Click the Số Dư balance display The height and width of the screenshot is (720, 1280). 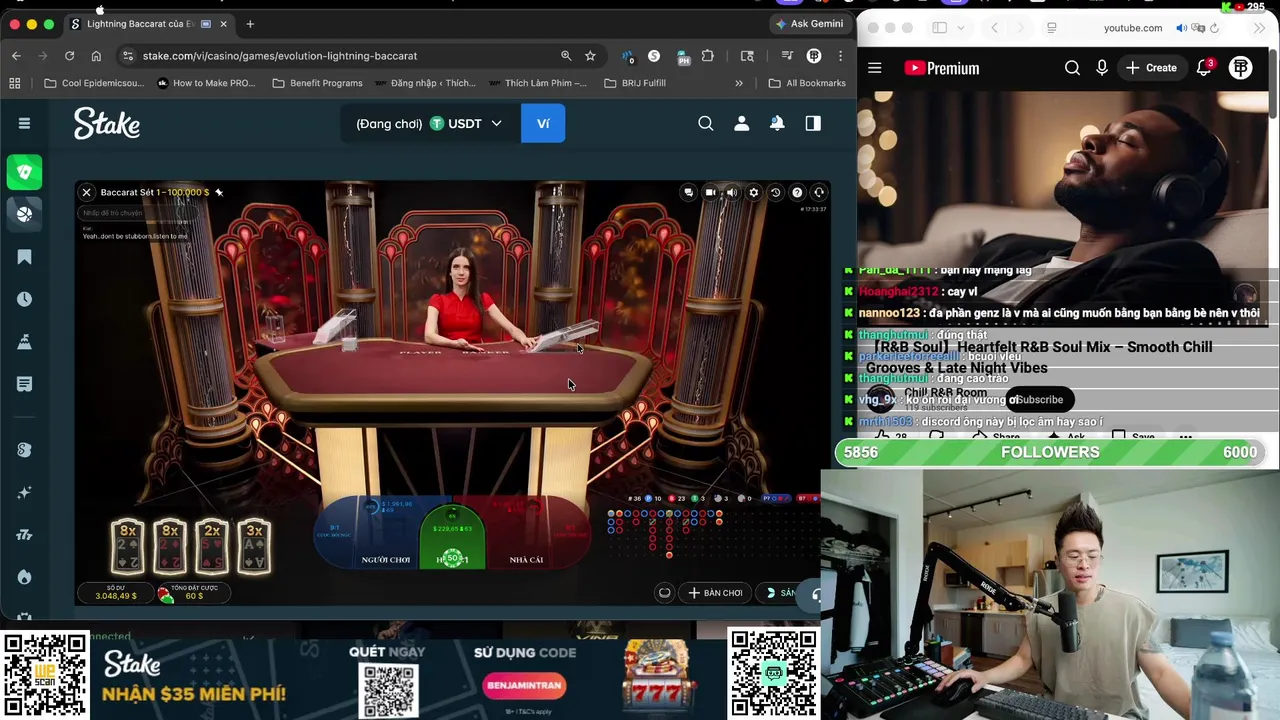[116, 593]
